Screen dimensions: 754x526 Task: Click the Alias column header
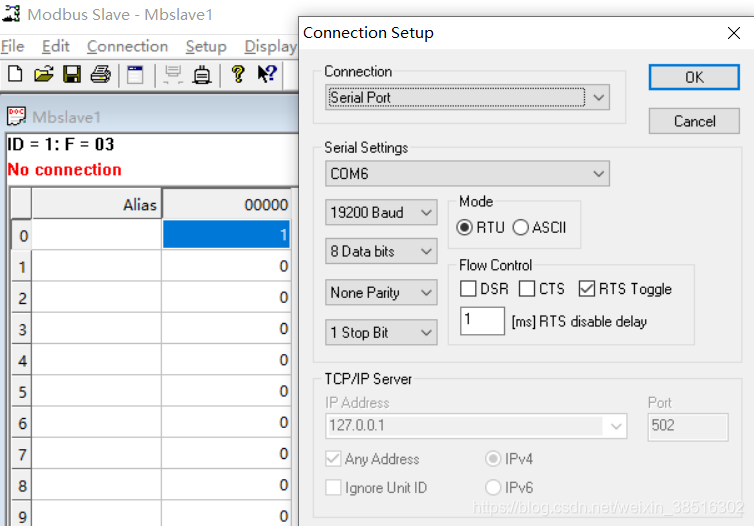(x=97, y=204)
